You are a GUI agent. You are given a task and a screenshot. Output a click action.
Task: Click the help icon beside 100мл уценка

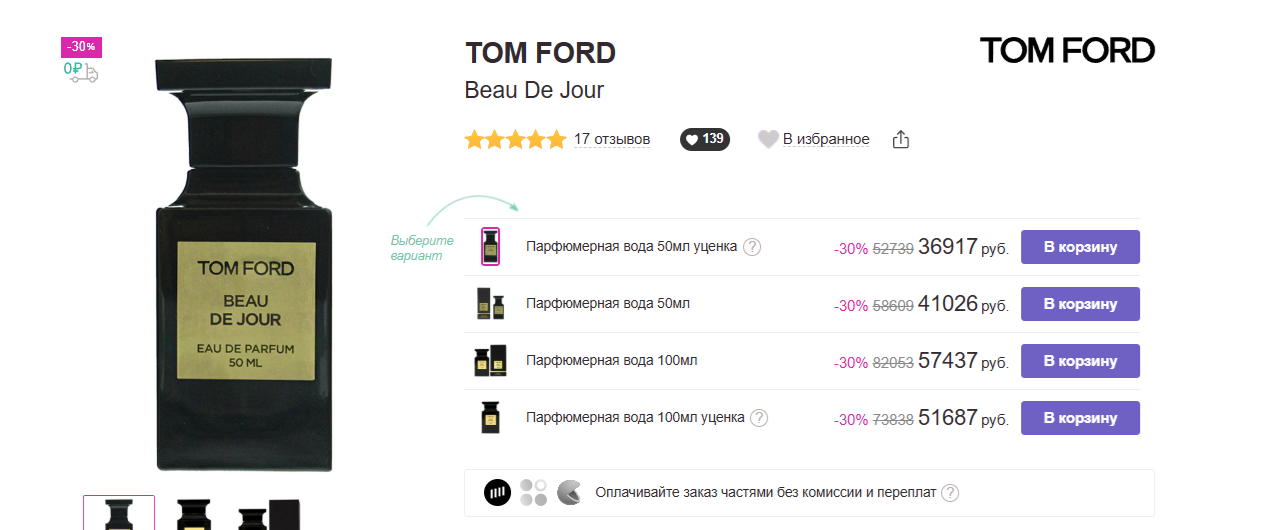tap(760, 418)
